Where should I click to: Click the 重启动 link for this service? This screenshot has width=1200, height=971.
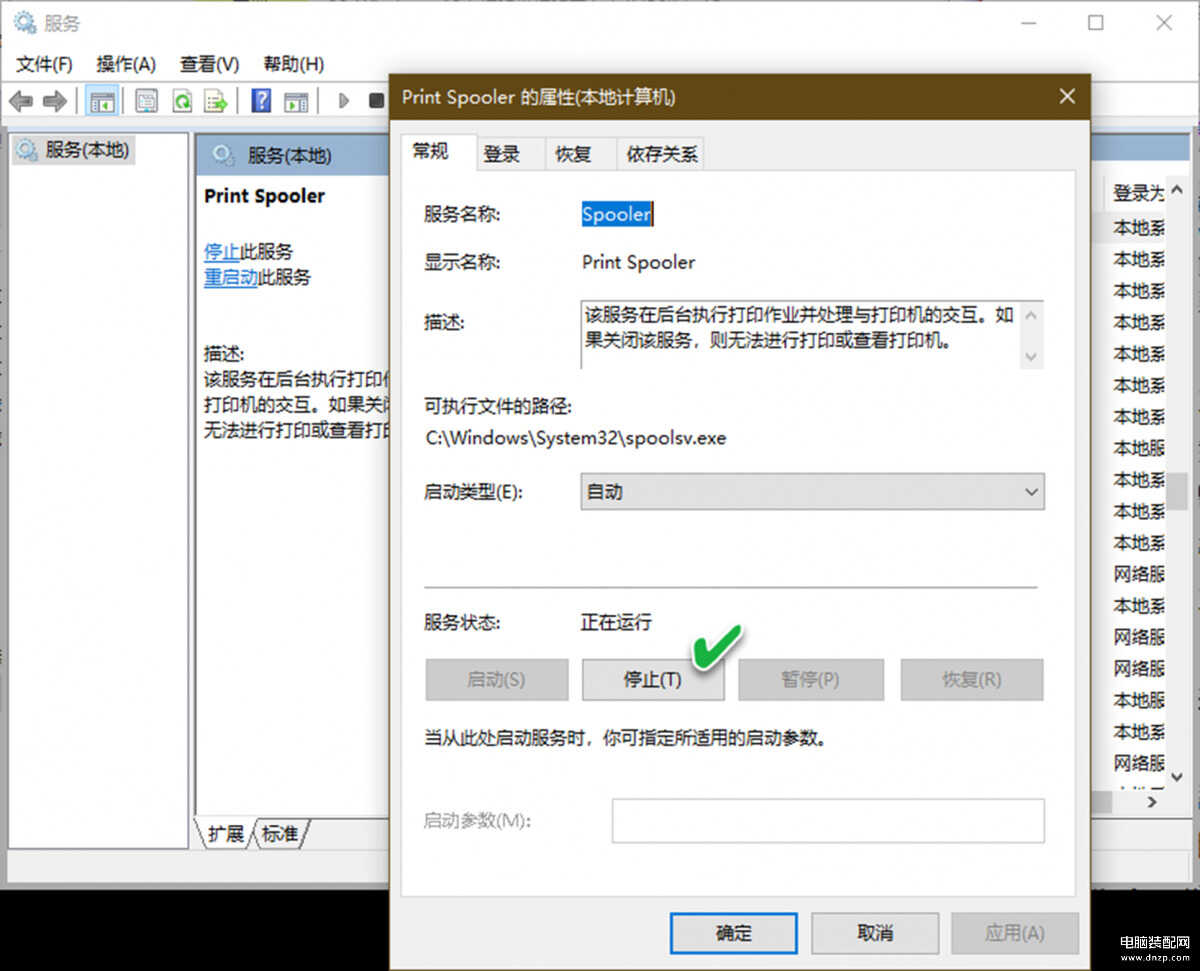coord(231,277)
